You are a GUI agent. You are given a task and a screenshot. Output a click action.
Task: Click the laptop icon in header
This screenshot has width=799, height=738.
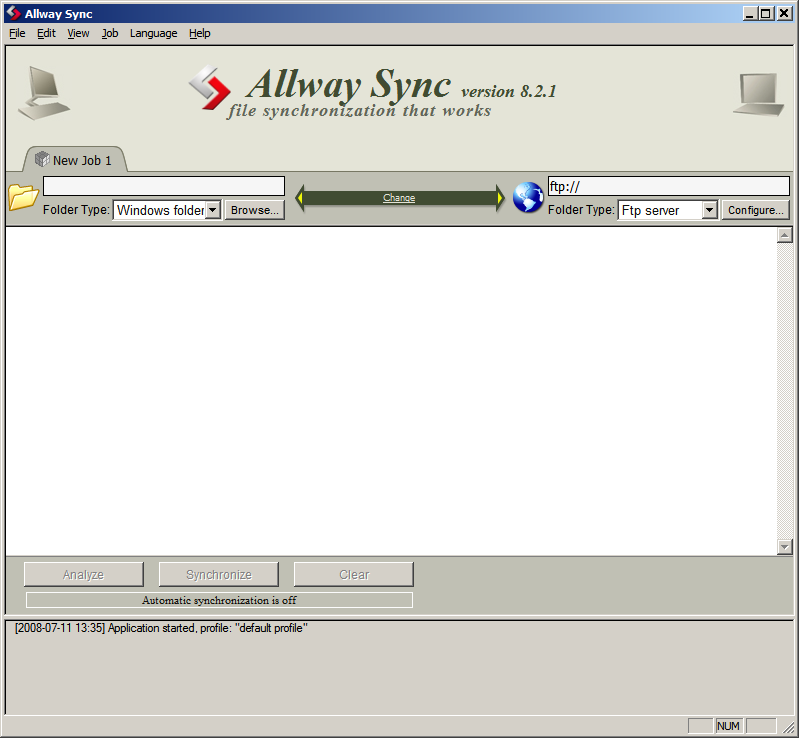click(759, 95)
